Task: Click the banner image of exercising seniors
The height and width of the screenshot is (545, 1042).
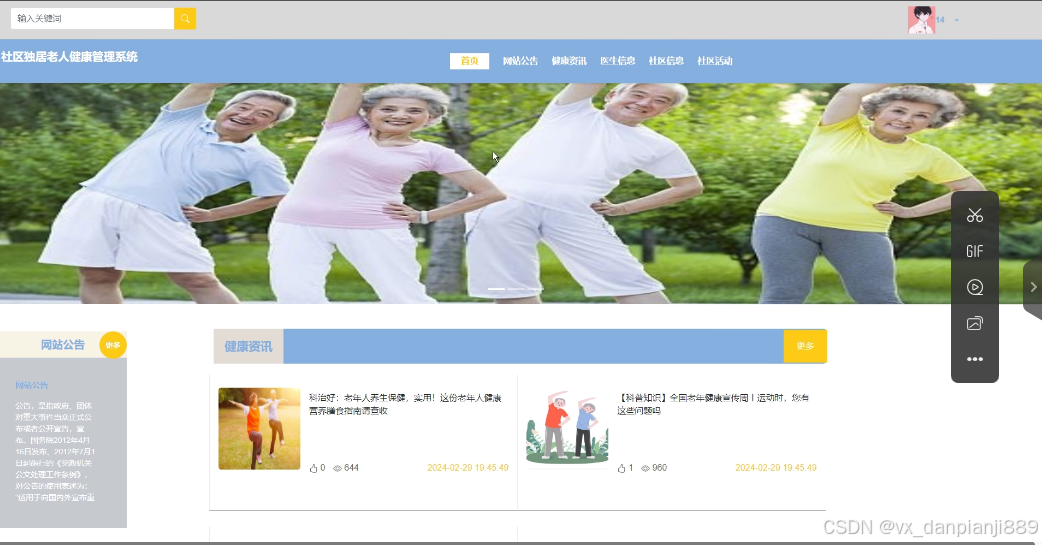Action: pos(521,193)
